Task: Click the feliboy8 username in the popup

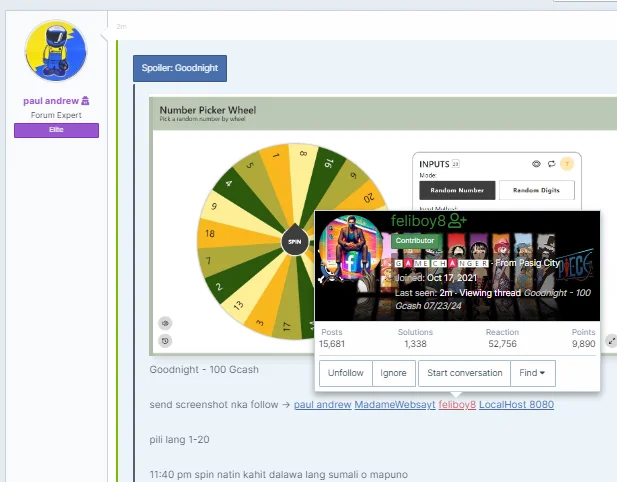Action: coord(418,221)
